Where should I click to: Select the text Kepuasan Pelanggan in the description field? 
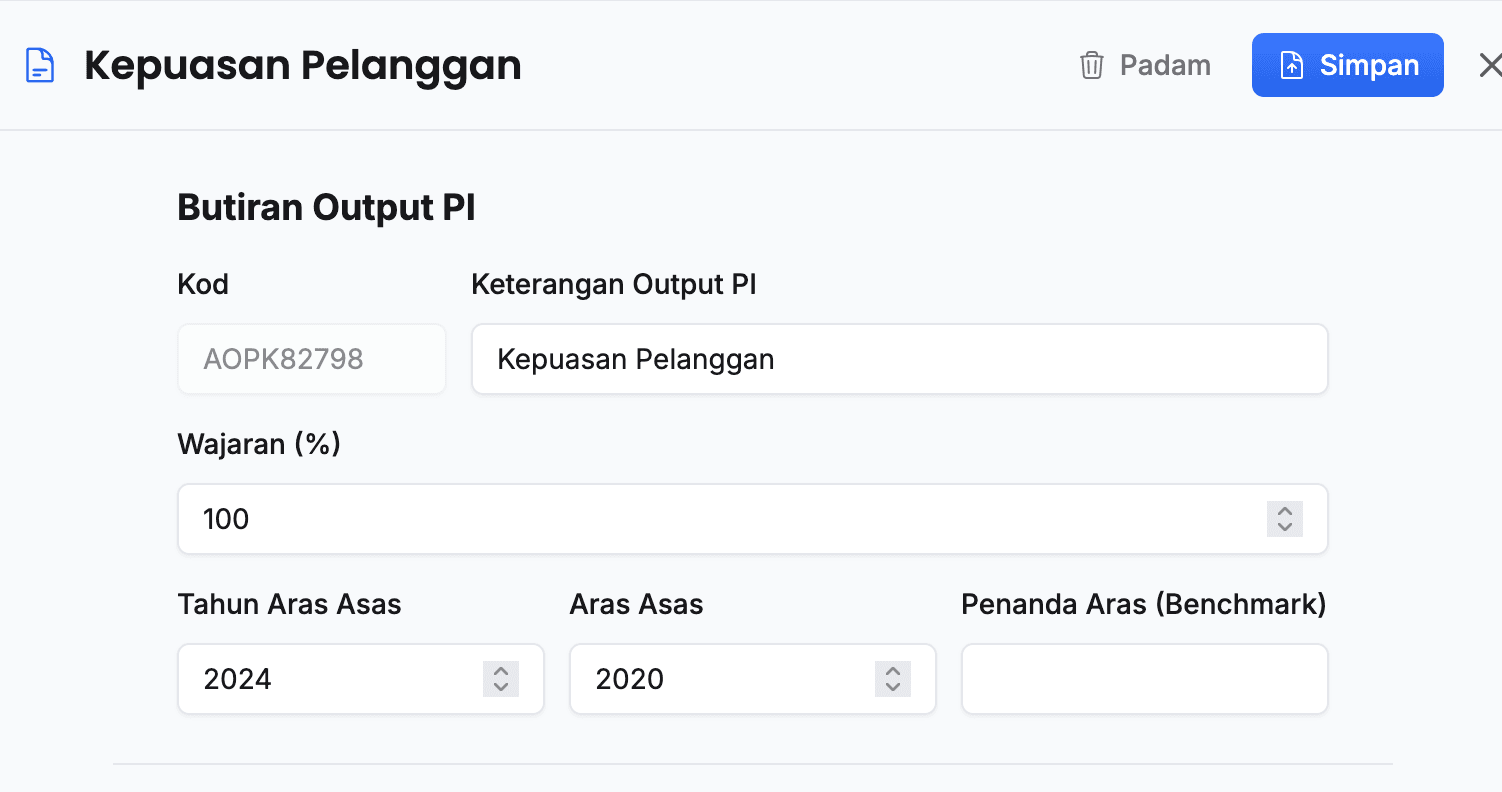pyautogui.click(x=635, y=359)
